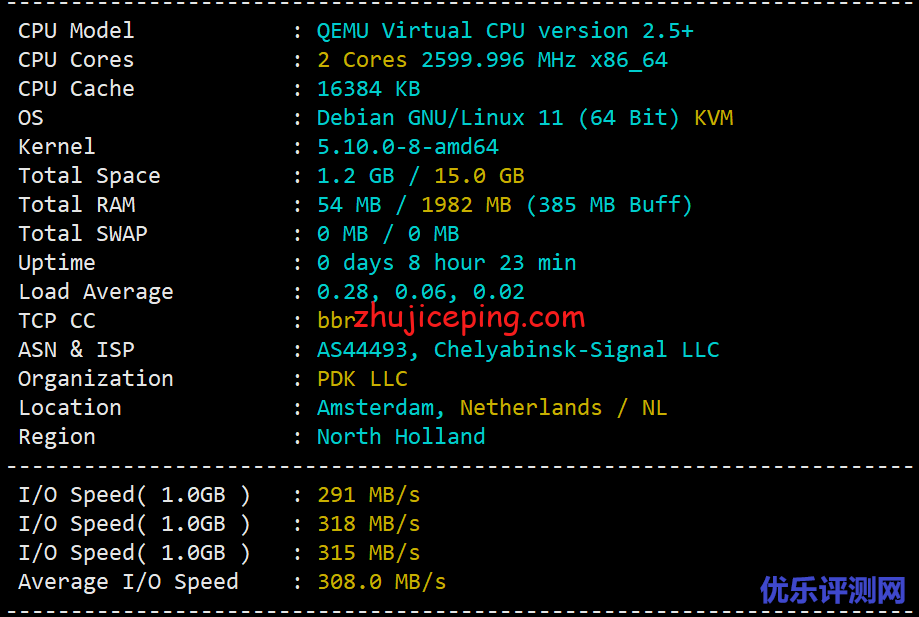919x617 pixels.
Task: Click the 'bbr' TCP CC value
Action: point(336,321)
